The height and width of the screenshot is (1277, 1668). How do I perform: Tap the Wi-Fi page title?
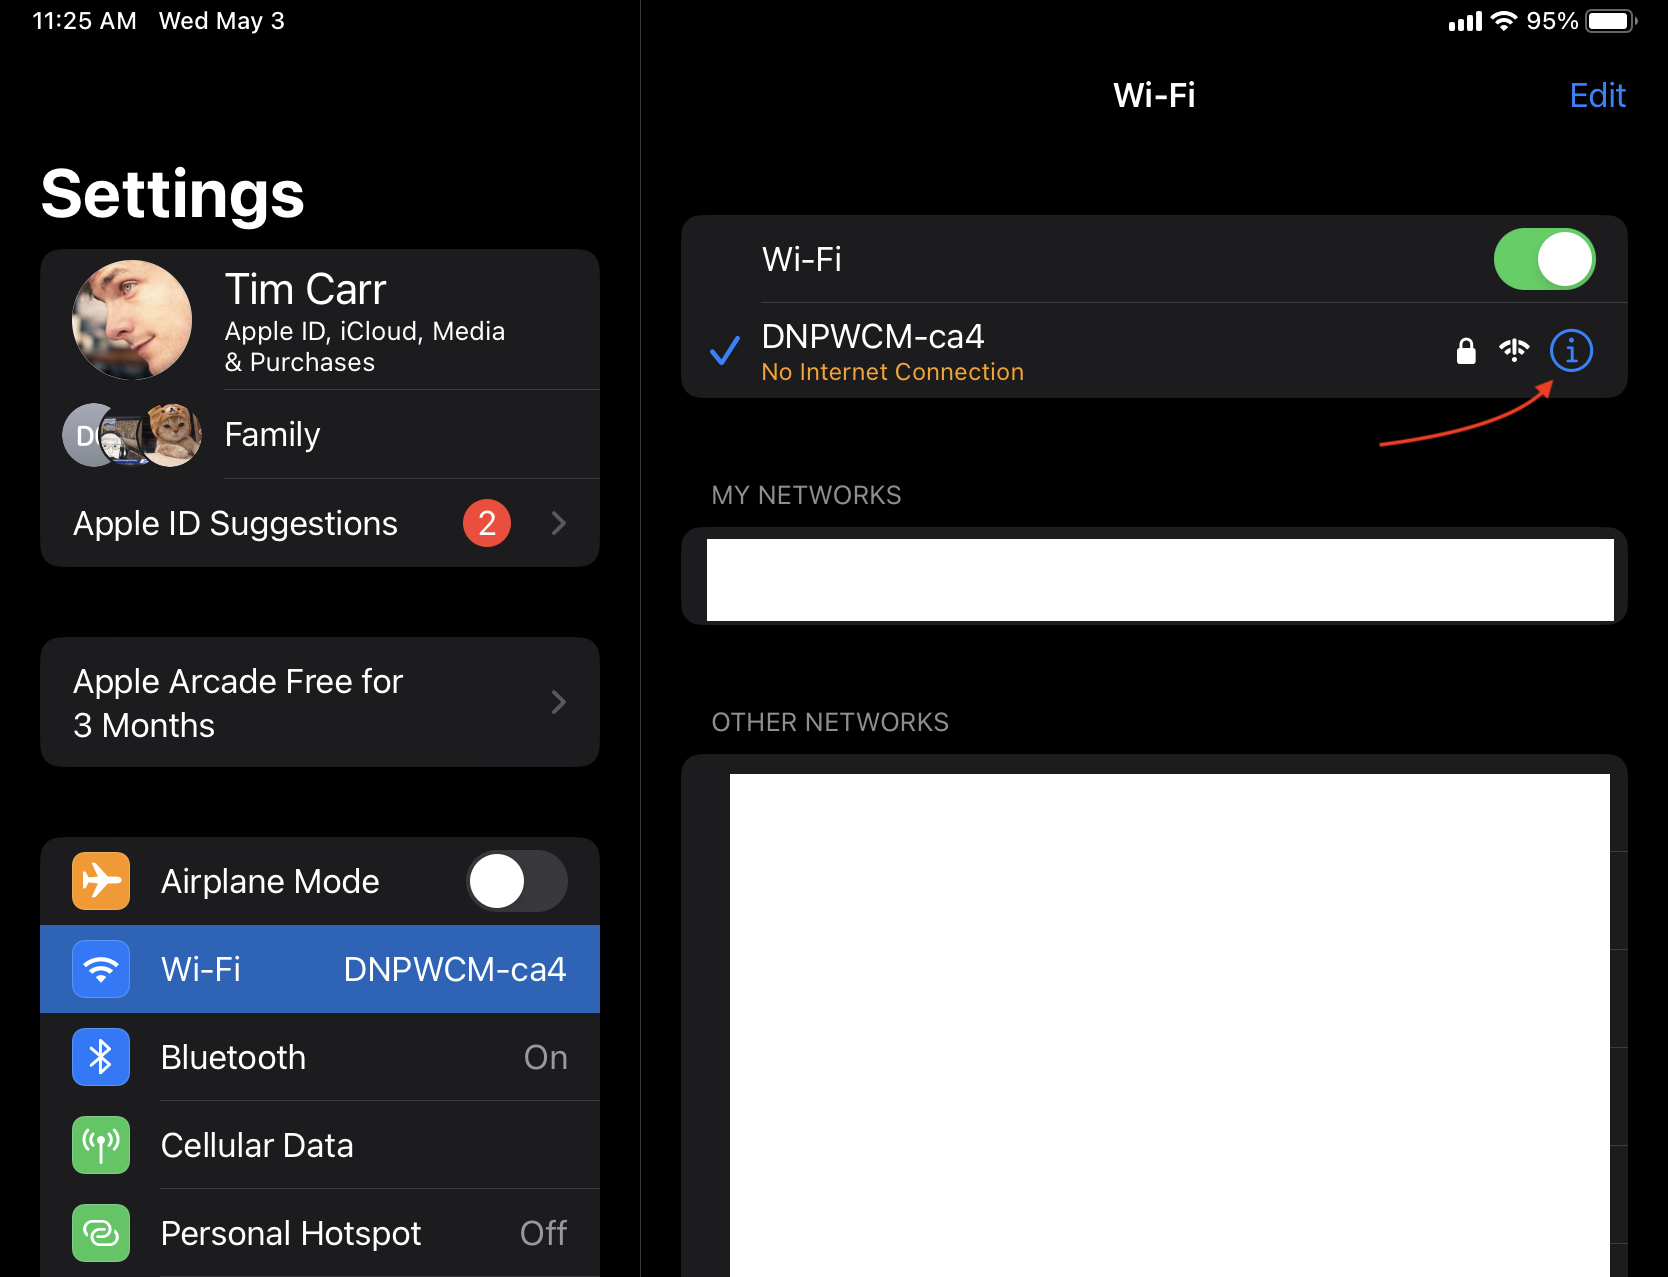1154,95
